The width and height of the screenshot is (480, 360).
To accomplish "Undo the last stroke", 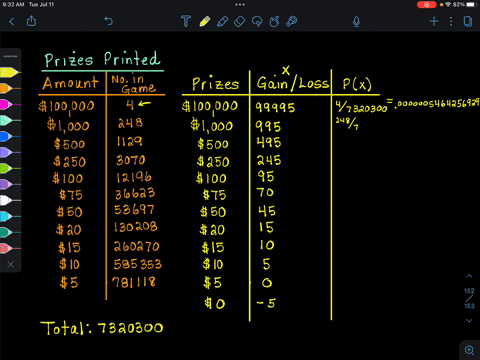I will [x=109, y=21].
